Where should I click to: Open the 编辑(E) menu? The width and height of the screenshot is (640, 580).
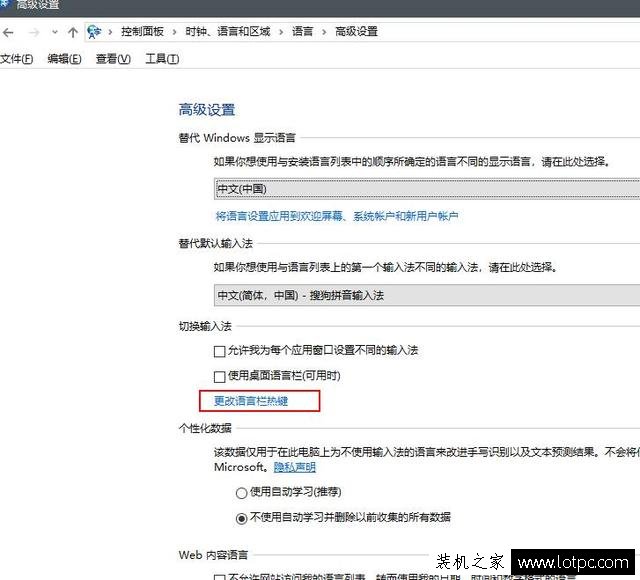(x=64, y=59)
